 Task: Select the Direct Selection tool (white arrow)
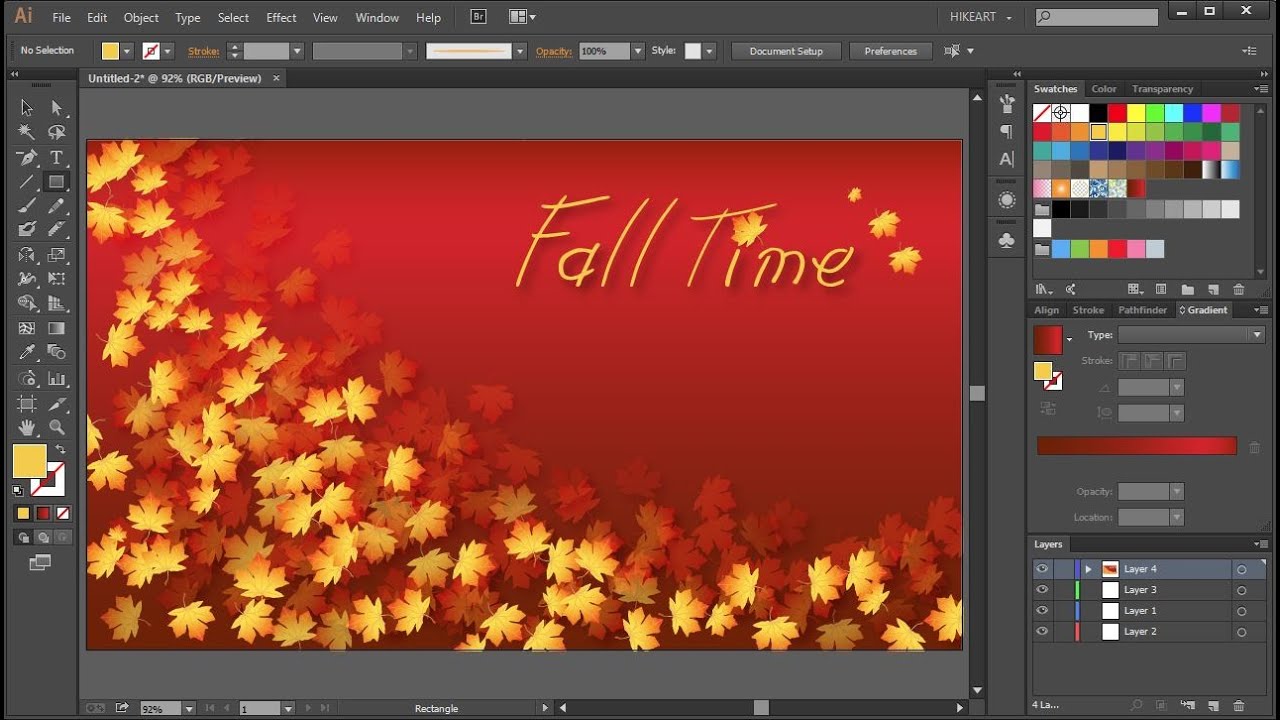(x=57, y=108)
